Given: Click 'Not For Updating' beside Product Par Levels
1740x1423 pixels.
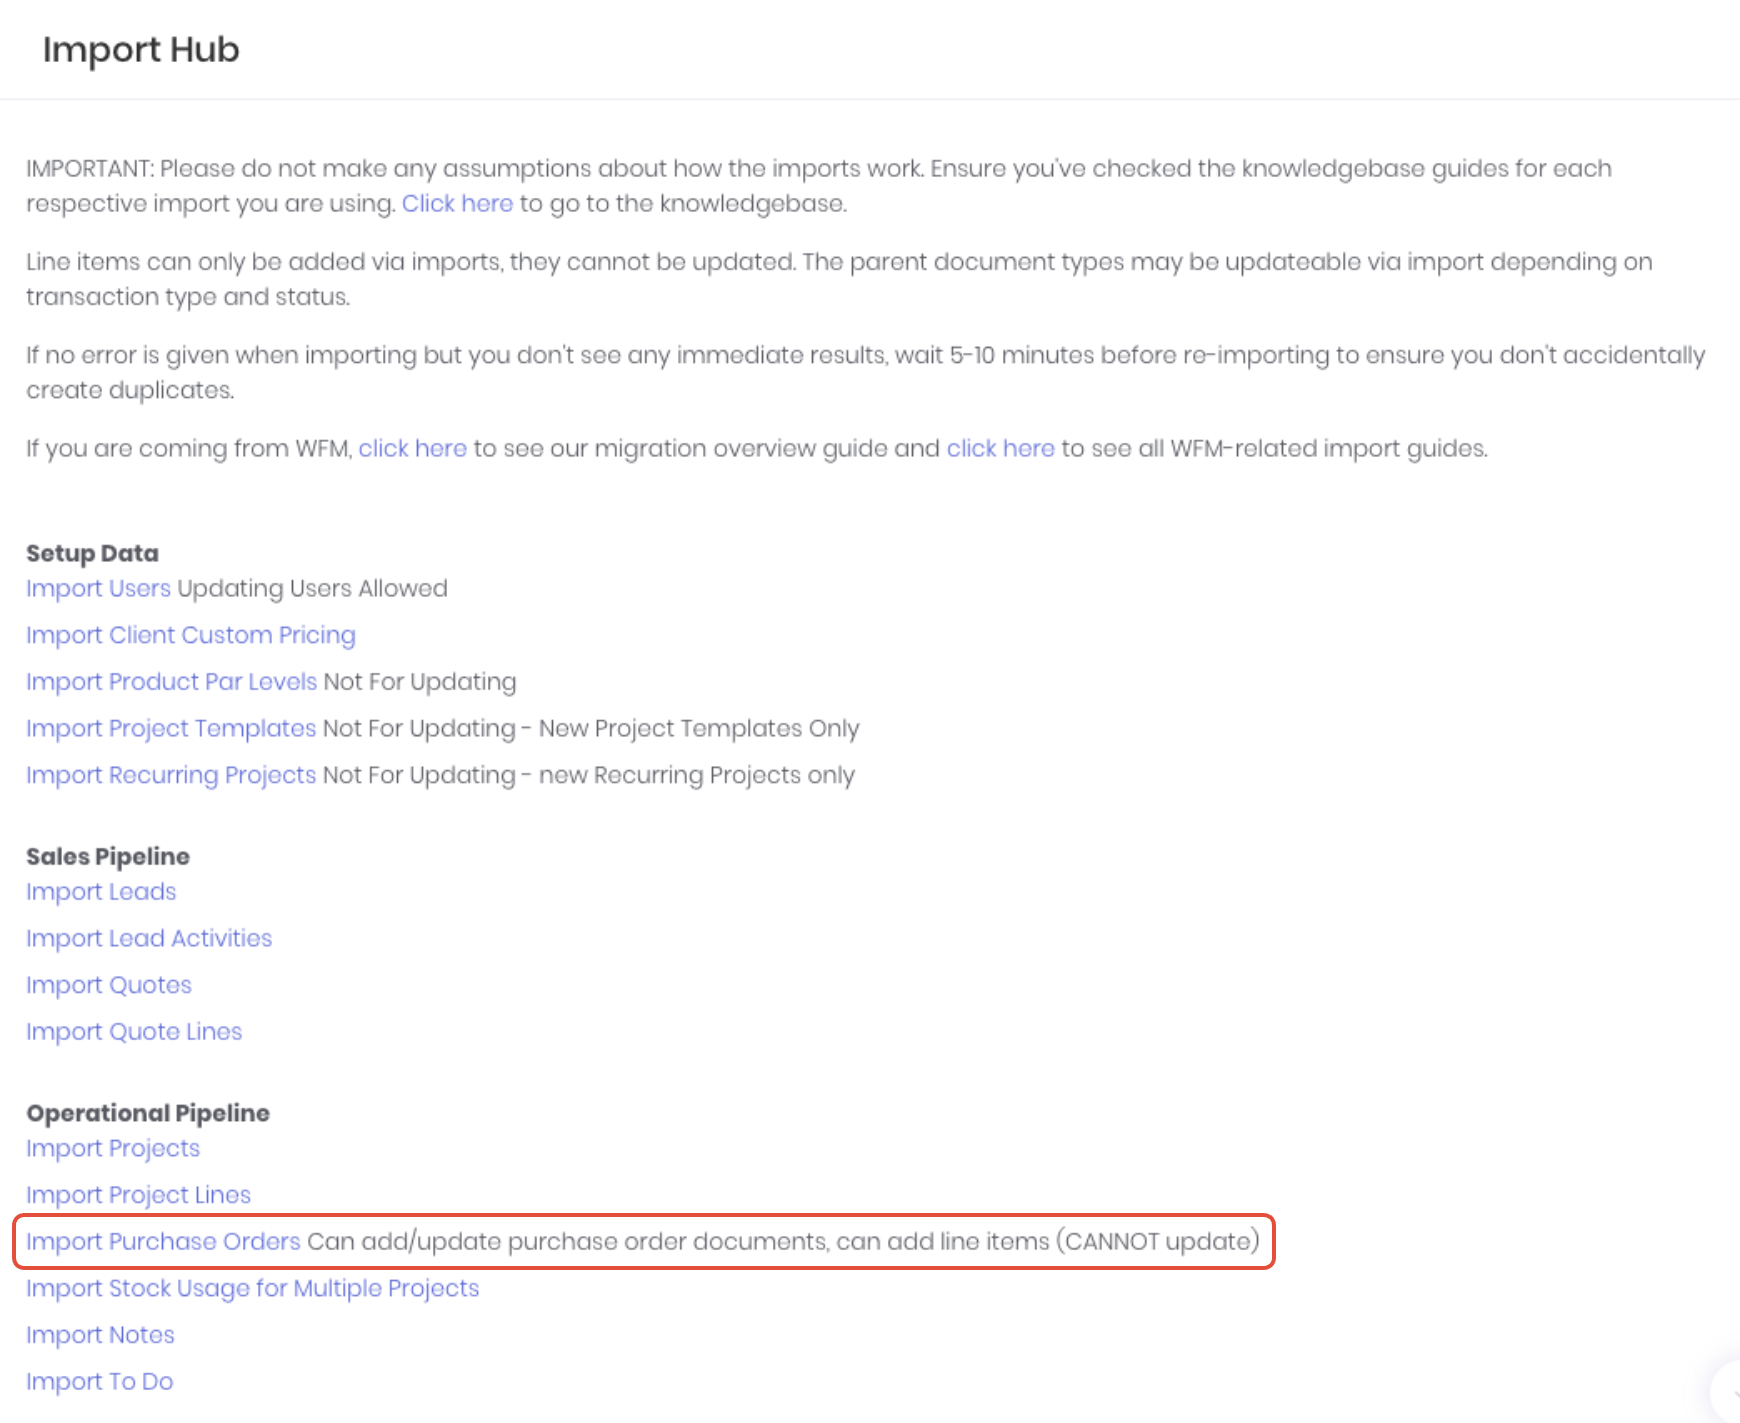Looking at the screenshot, I should click(420, 681).
